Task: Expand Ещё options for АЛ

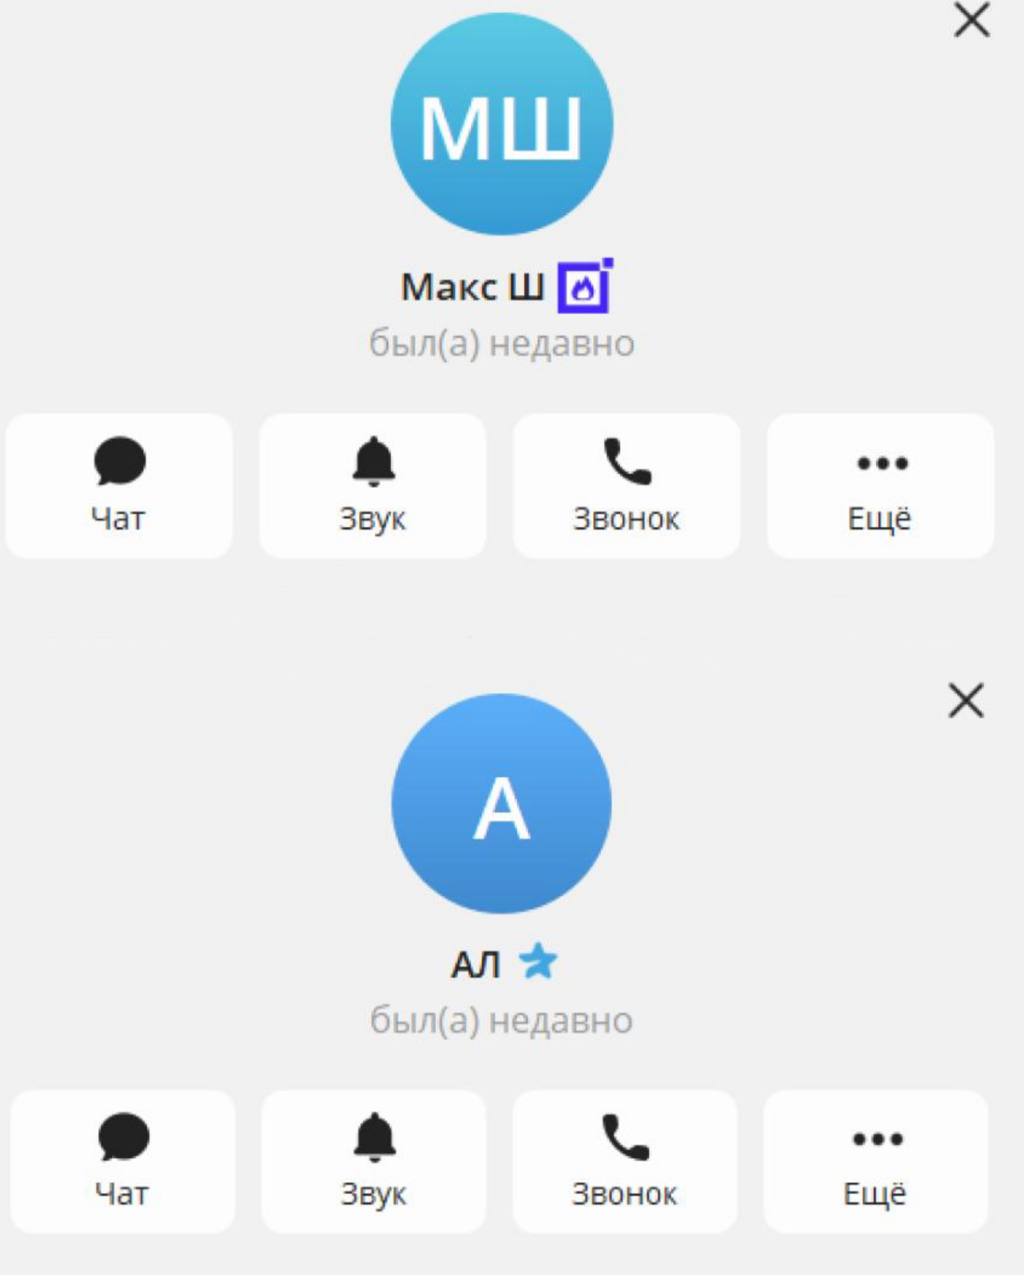Action: (x=876, y=1162)
